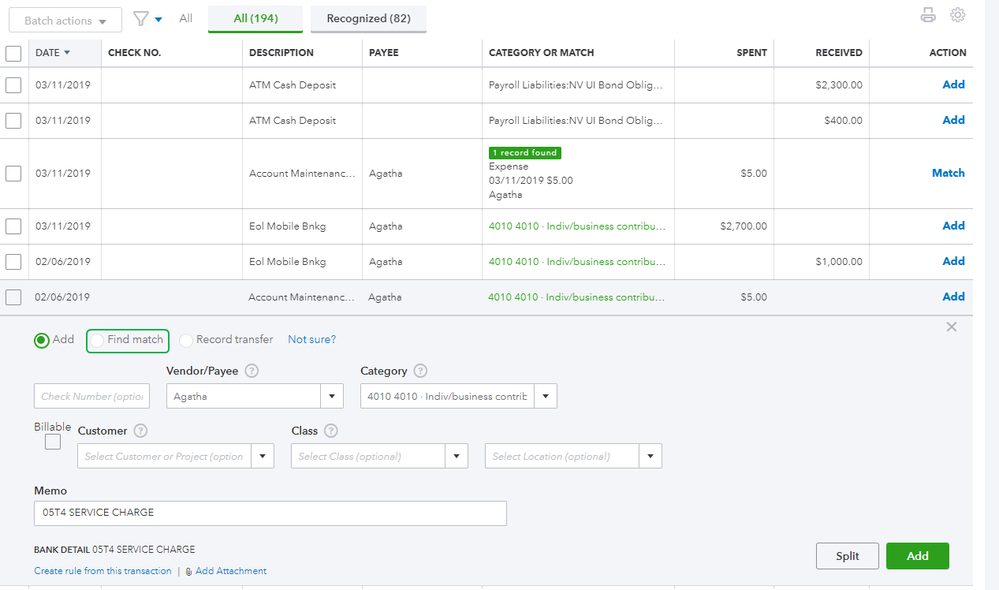Click the print icon
This screenshot has height=590, width=999.
[928, 15]
